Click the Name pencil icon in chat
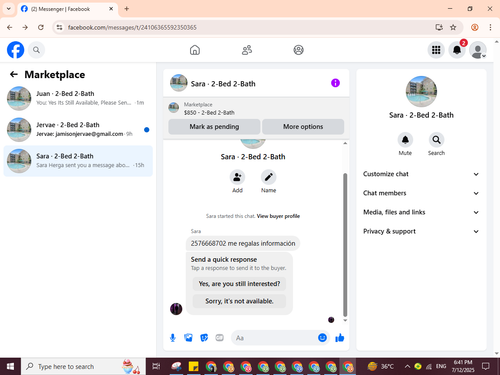 click(x=268, y=177)
